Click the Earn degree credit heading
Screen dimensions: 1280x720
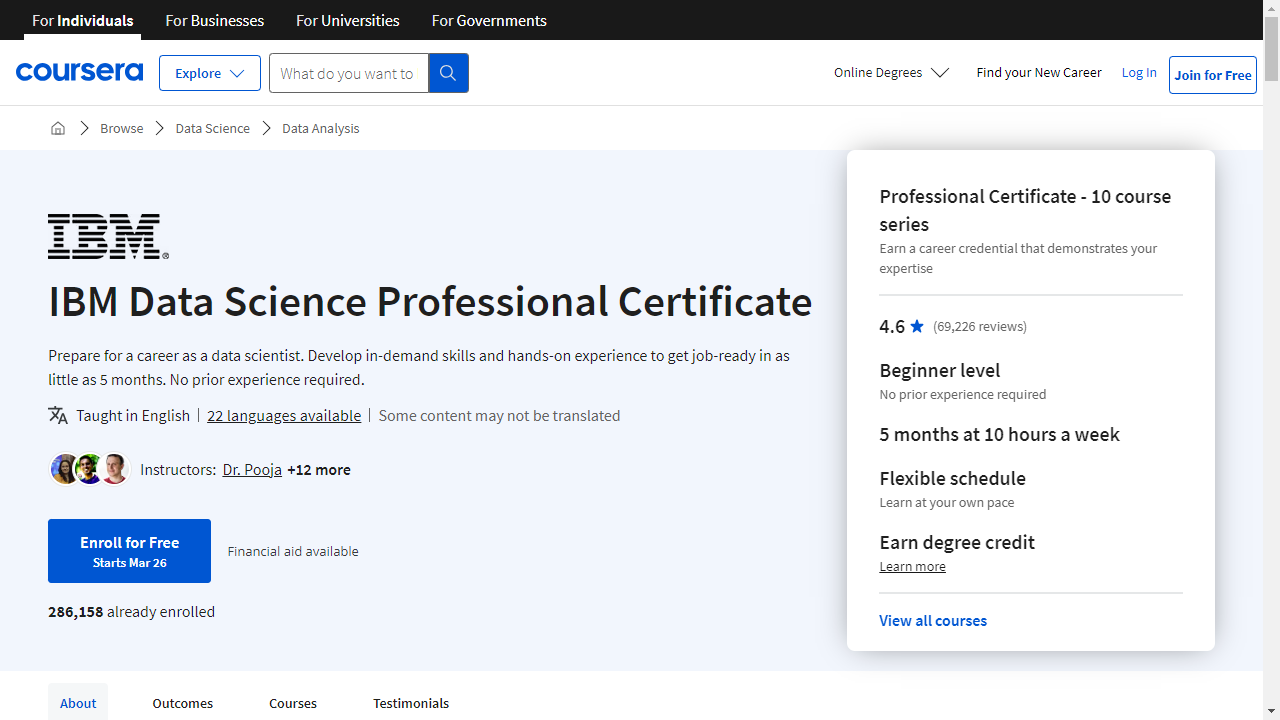[x=957, y=542]
